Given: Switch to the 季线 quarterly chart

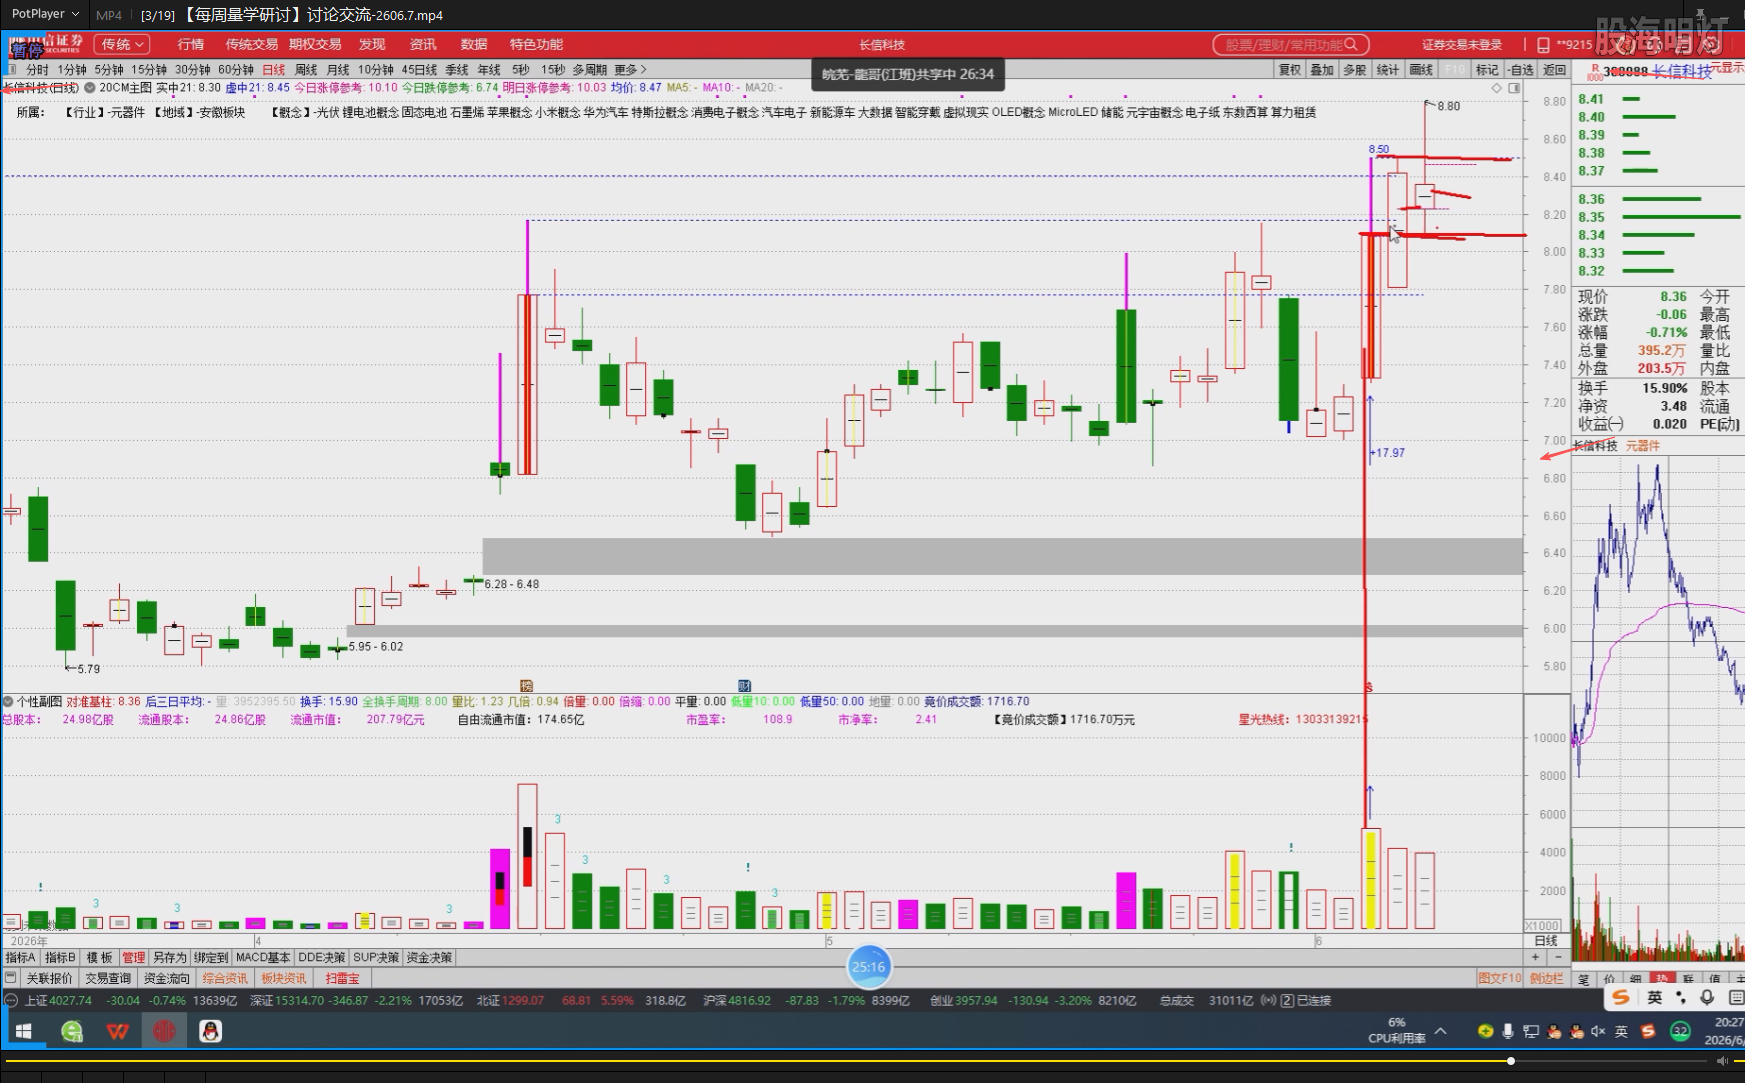Looking at the screenshot, I should point(457,70).
